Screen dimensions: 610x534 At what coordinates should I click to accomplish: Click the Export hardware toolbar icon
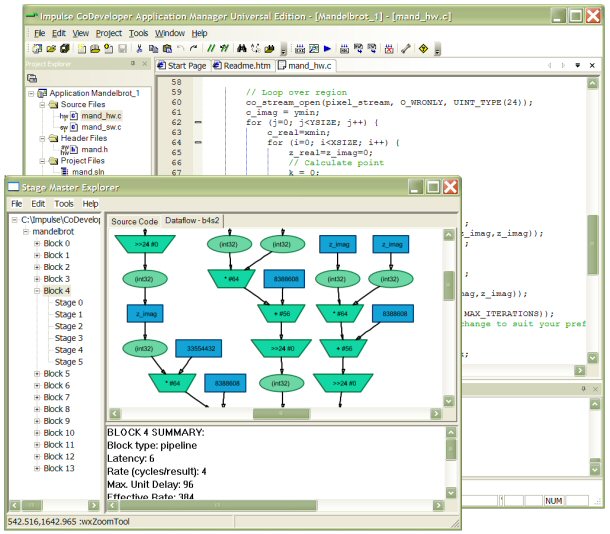tap(358, 49)
